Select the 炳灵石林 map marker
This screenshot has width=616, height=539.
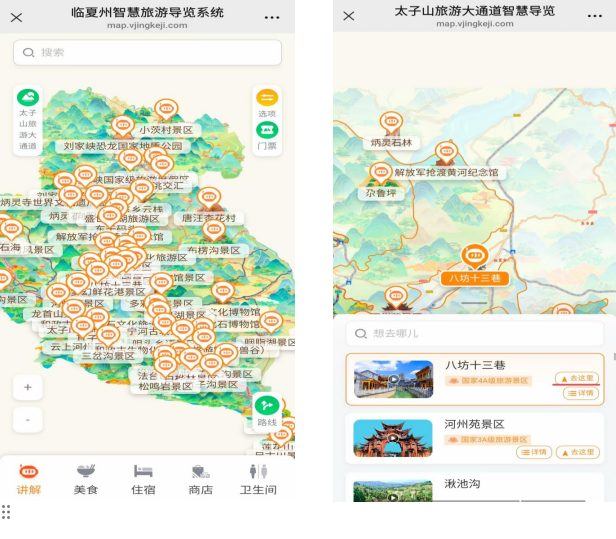point(391,123)
